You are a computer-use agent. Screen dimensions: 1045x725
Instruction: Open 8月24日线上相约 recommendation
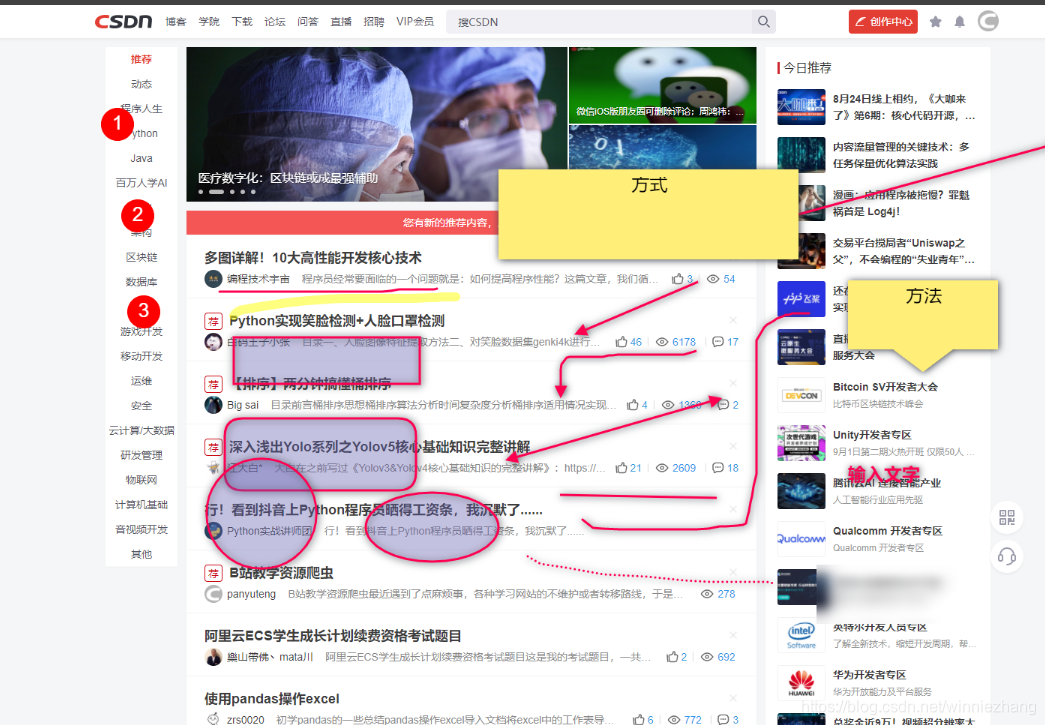point(903,107)
